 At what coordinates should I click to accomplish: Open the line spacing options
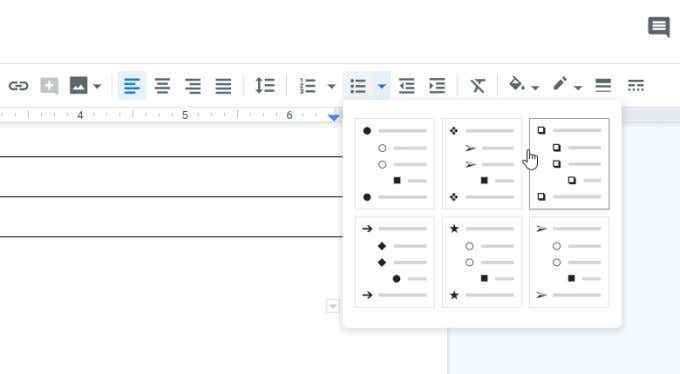(x=265, y=85)
